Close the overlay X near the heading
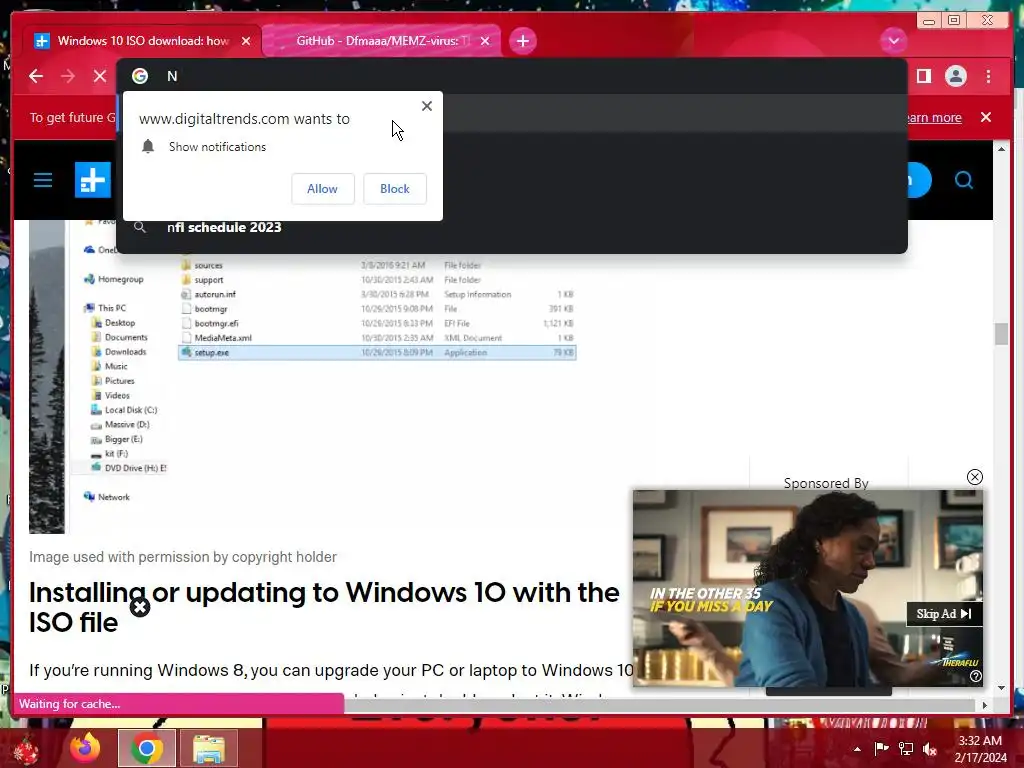The width and height of the screenshot is (1024, 768). tap(140, 607)
